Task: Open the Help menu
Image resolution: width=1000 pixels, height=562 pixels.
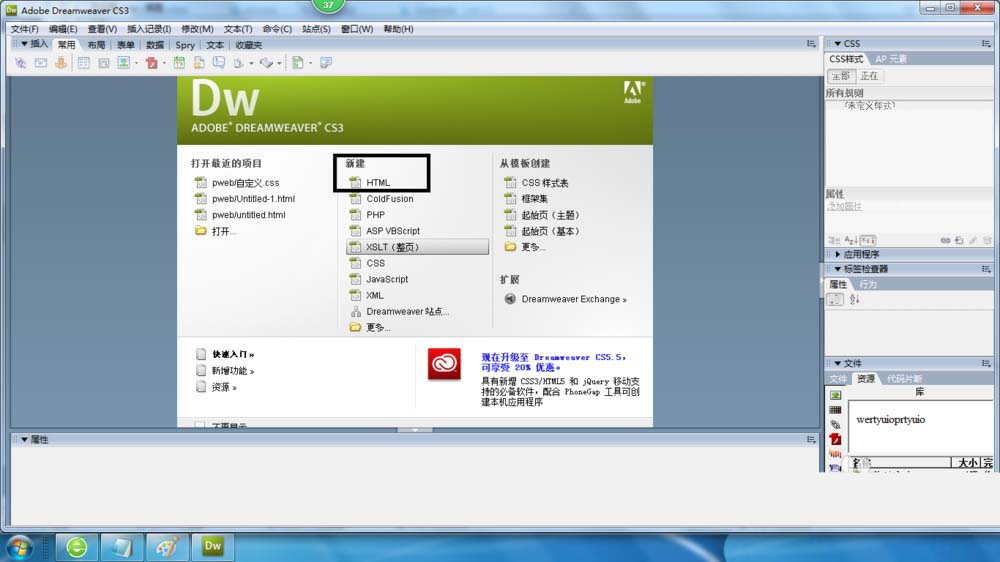Action: point(398,29)
